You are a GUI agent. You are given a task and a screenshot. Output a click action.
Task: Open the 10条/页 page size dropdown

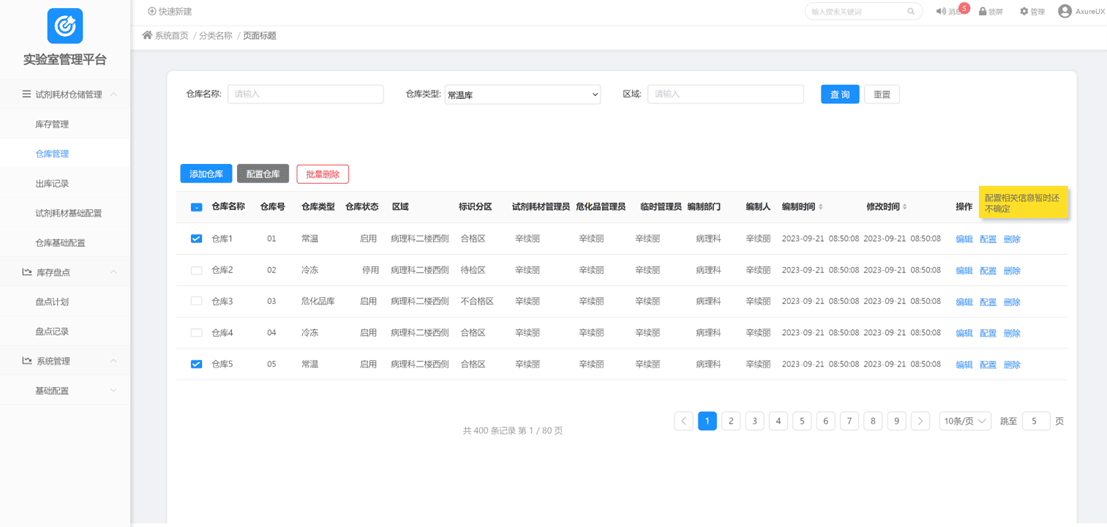[x=965, y=421]
